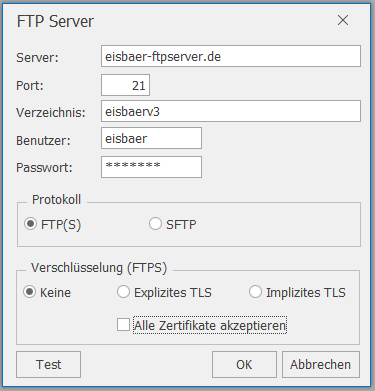The image size is (375, 391).
Task: Click into the Server address field
Action: 231,56
